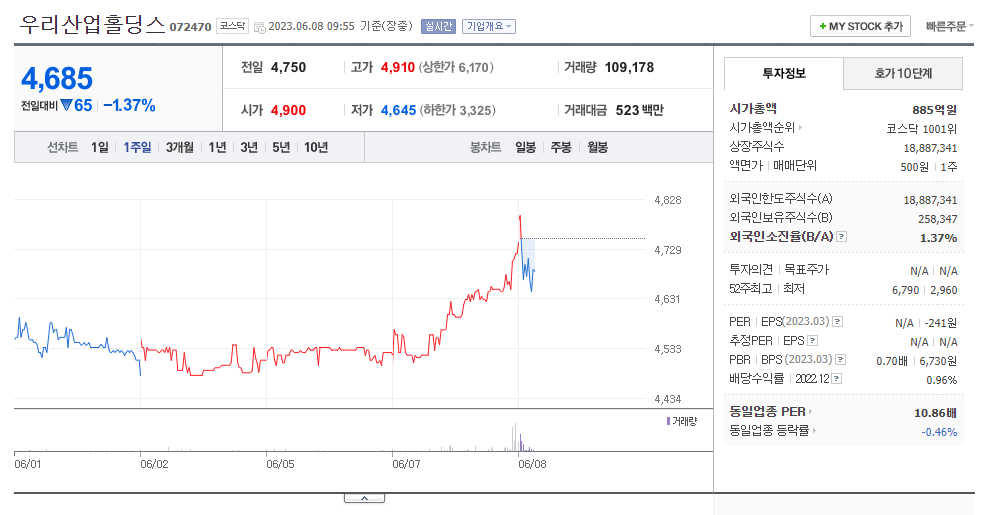Click the 06/08 date marker on the axis
Screen dimensions: 1005x515
point(532,464)
